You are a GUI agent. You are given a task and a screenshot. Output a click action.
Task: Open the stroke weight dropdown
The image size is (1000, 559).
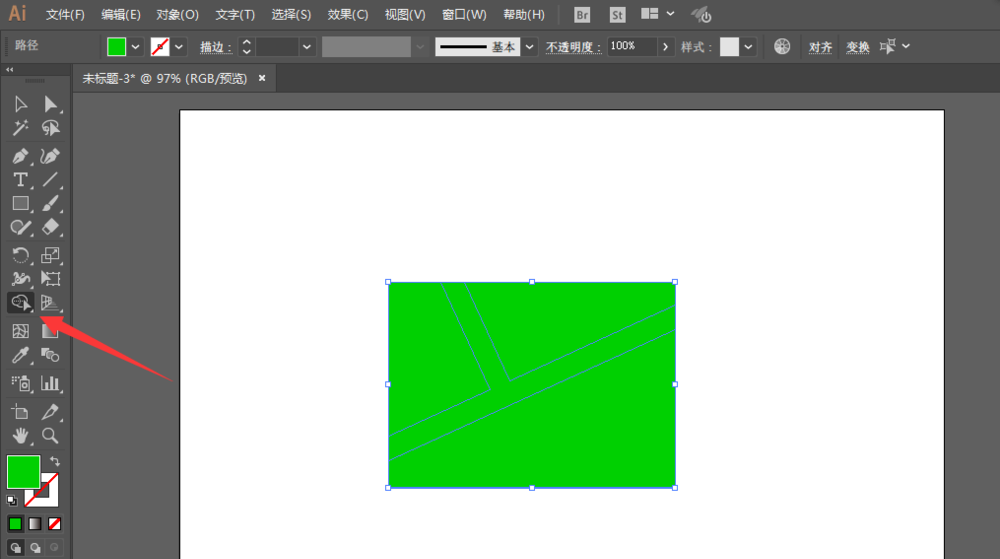click(307, 47)
